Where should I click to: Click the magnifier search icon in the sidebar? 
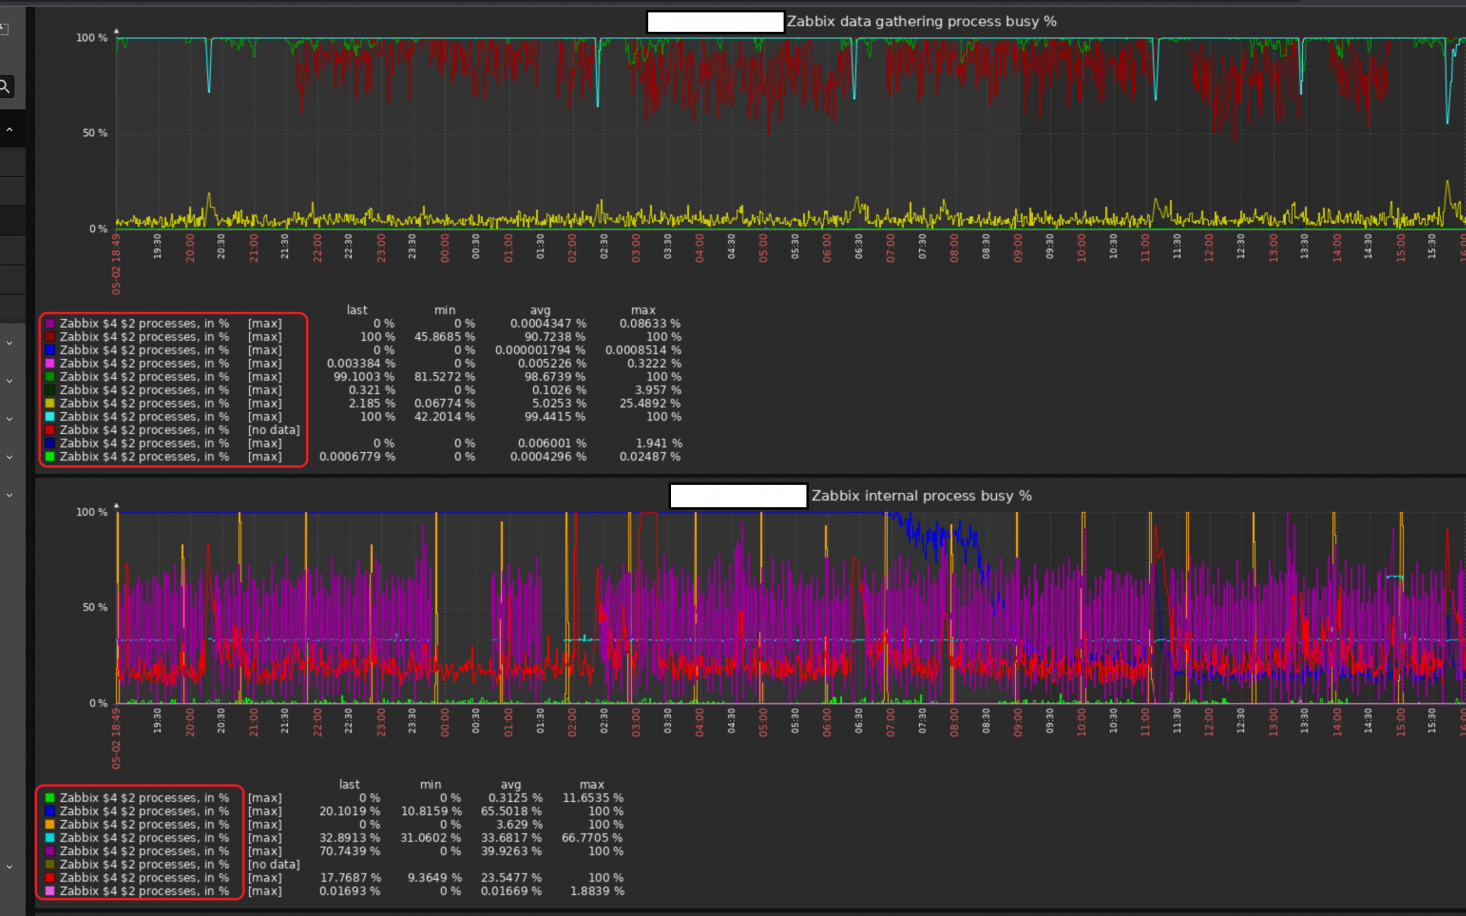[6, 87]
